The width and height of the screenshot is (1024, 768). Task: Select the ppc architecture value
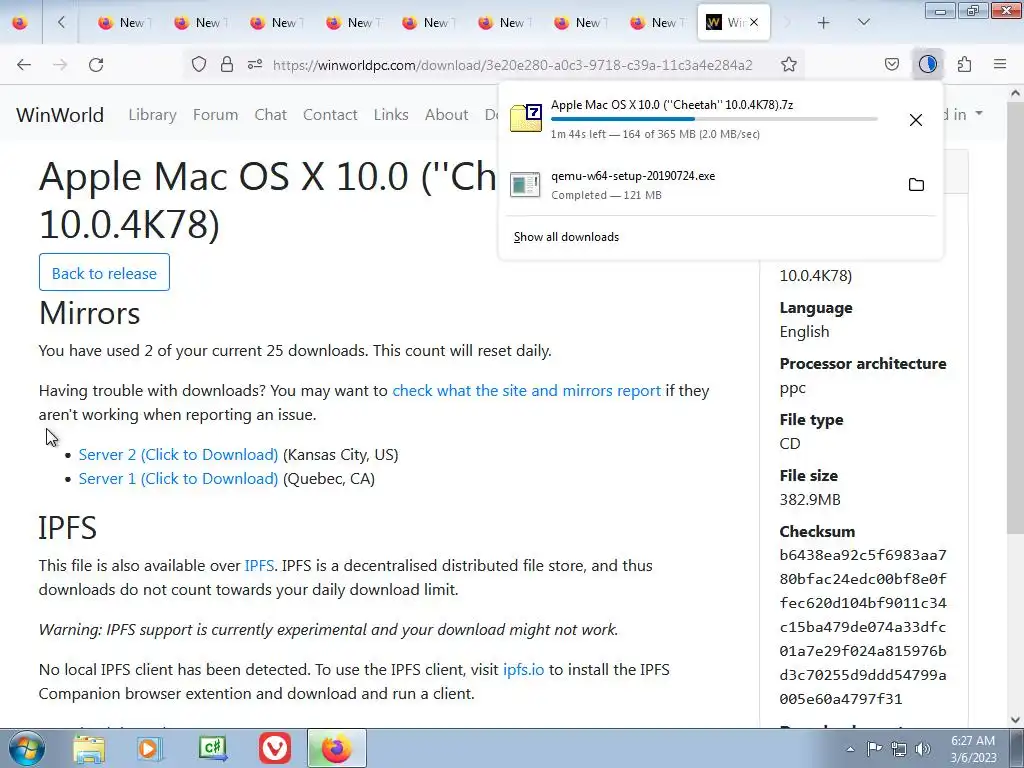pos(792,388)
